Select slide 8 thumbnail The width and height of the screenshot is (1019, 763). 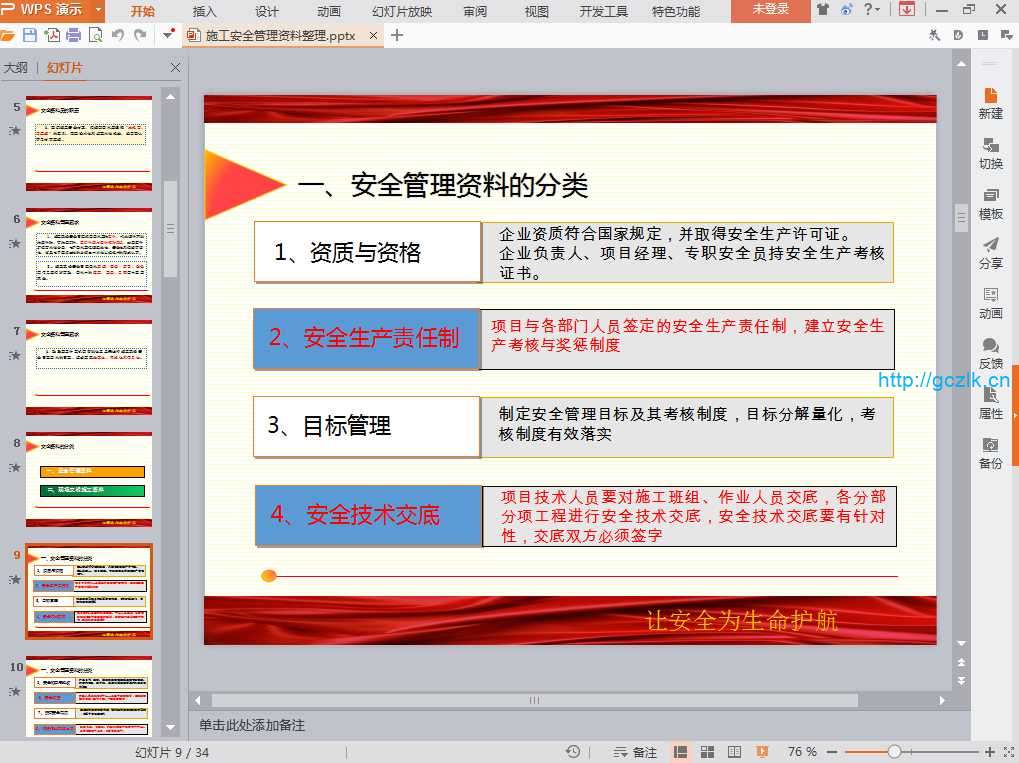pyautogui.click(x=89, y=480)
